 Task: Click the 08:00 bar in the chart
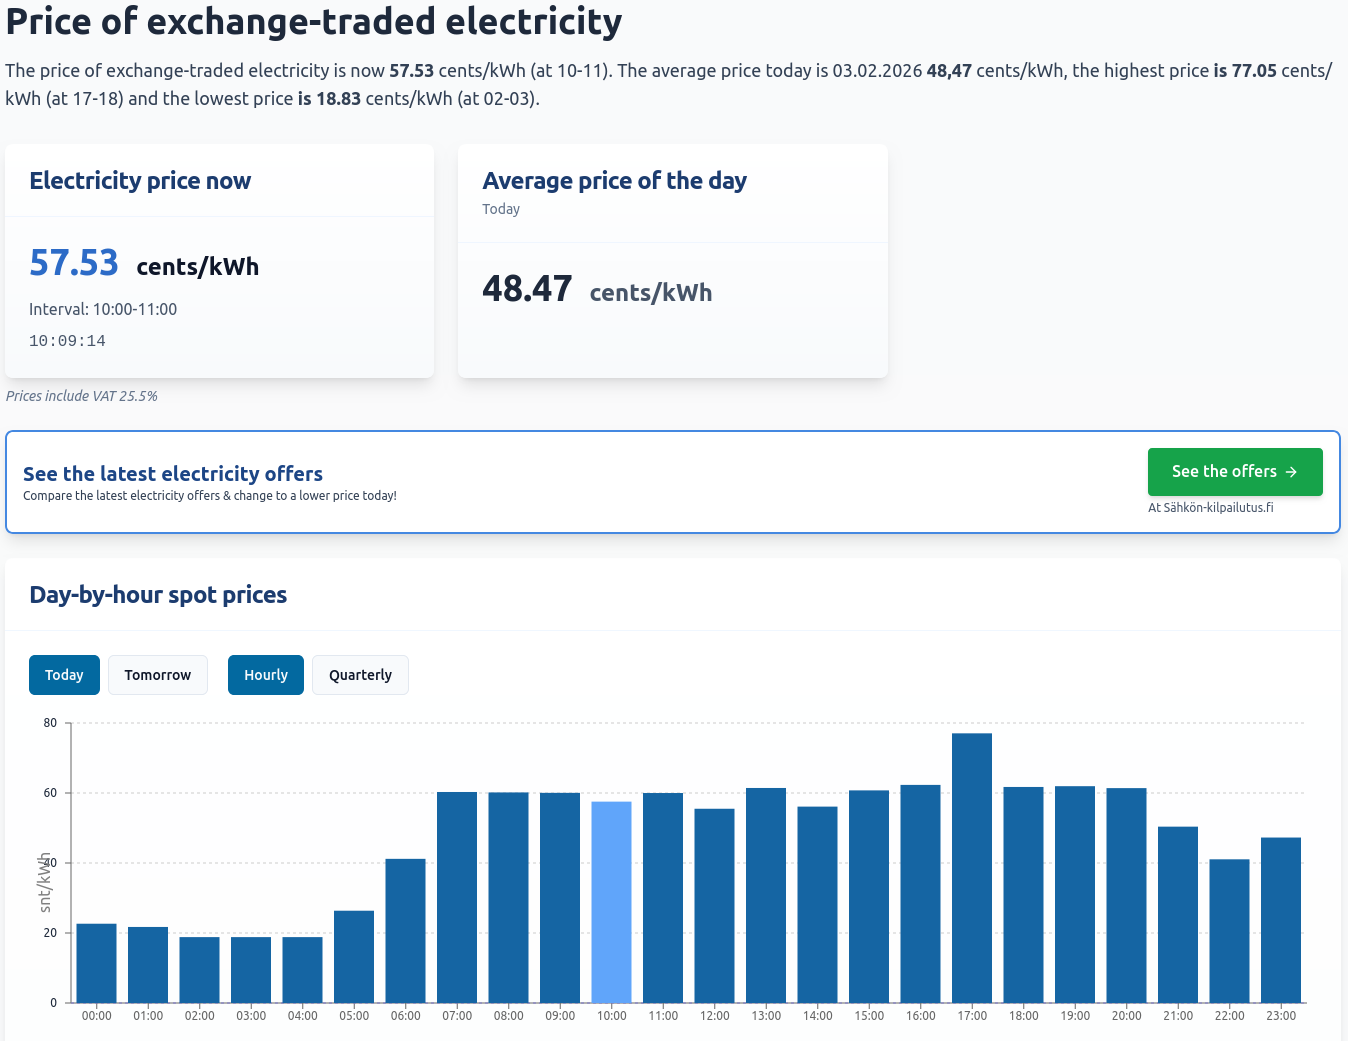(508, 898)
